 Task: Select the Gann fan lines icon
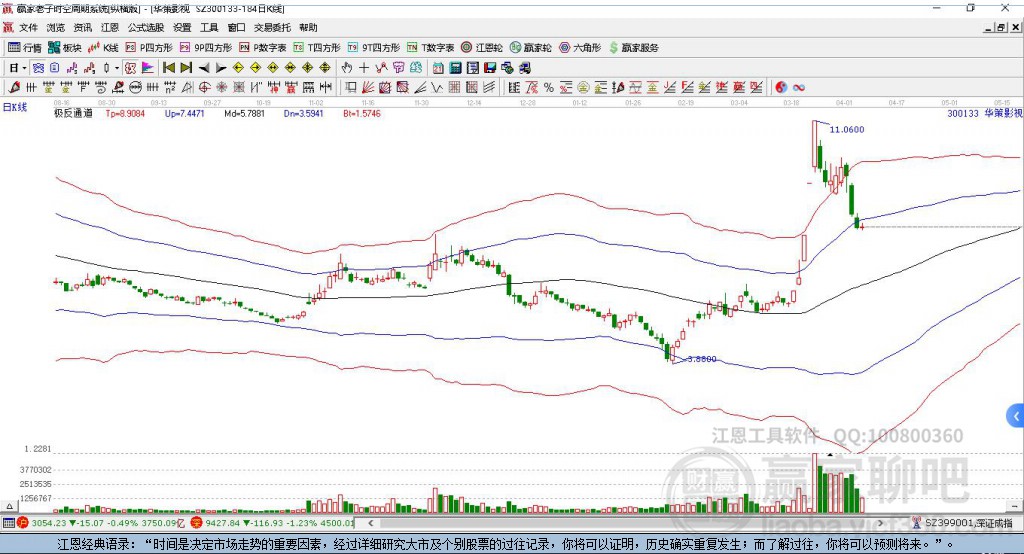[368, 88]
